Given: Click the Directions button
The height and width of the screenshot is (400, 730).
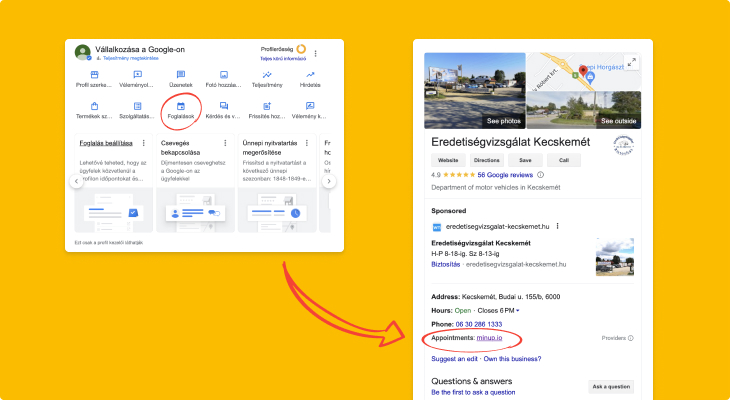Looking at the screenshot, I should click(x=487, y=160).
